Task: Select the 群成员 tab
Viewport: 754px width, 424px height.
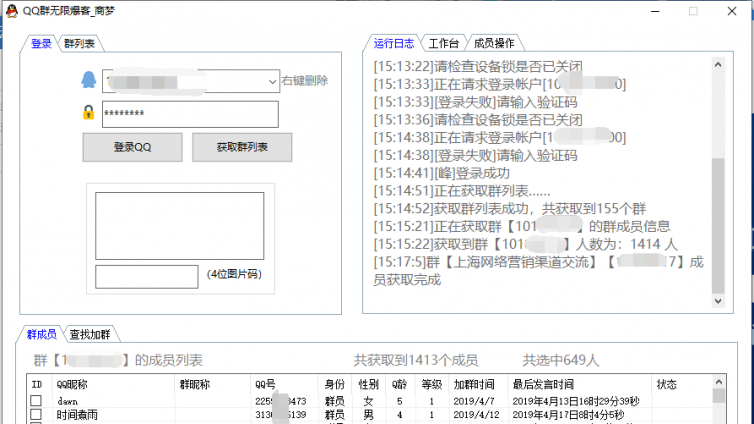Action: pos(41,334)
